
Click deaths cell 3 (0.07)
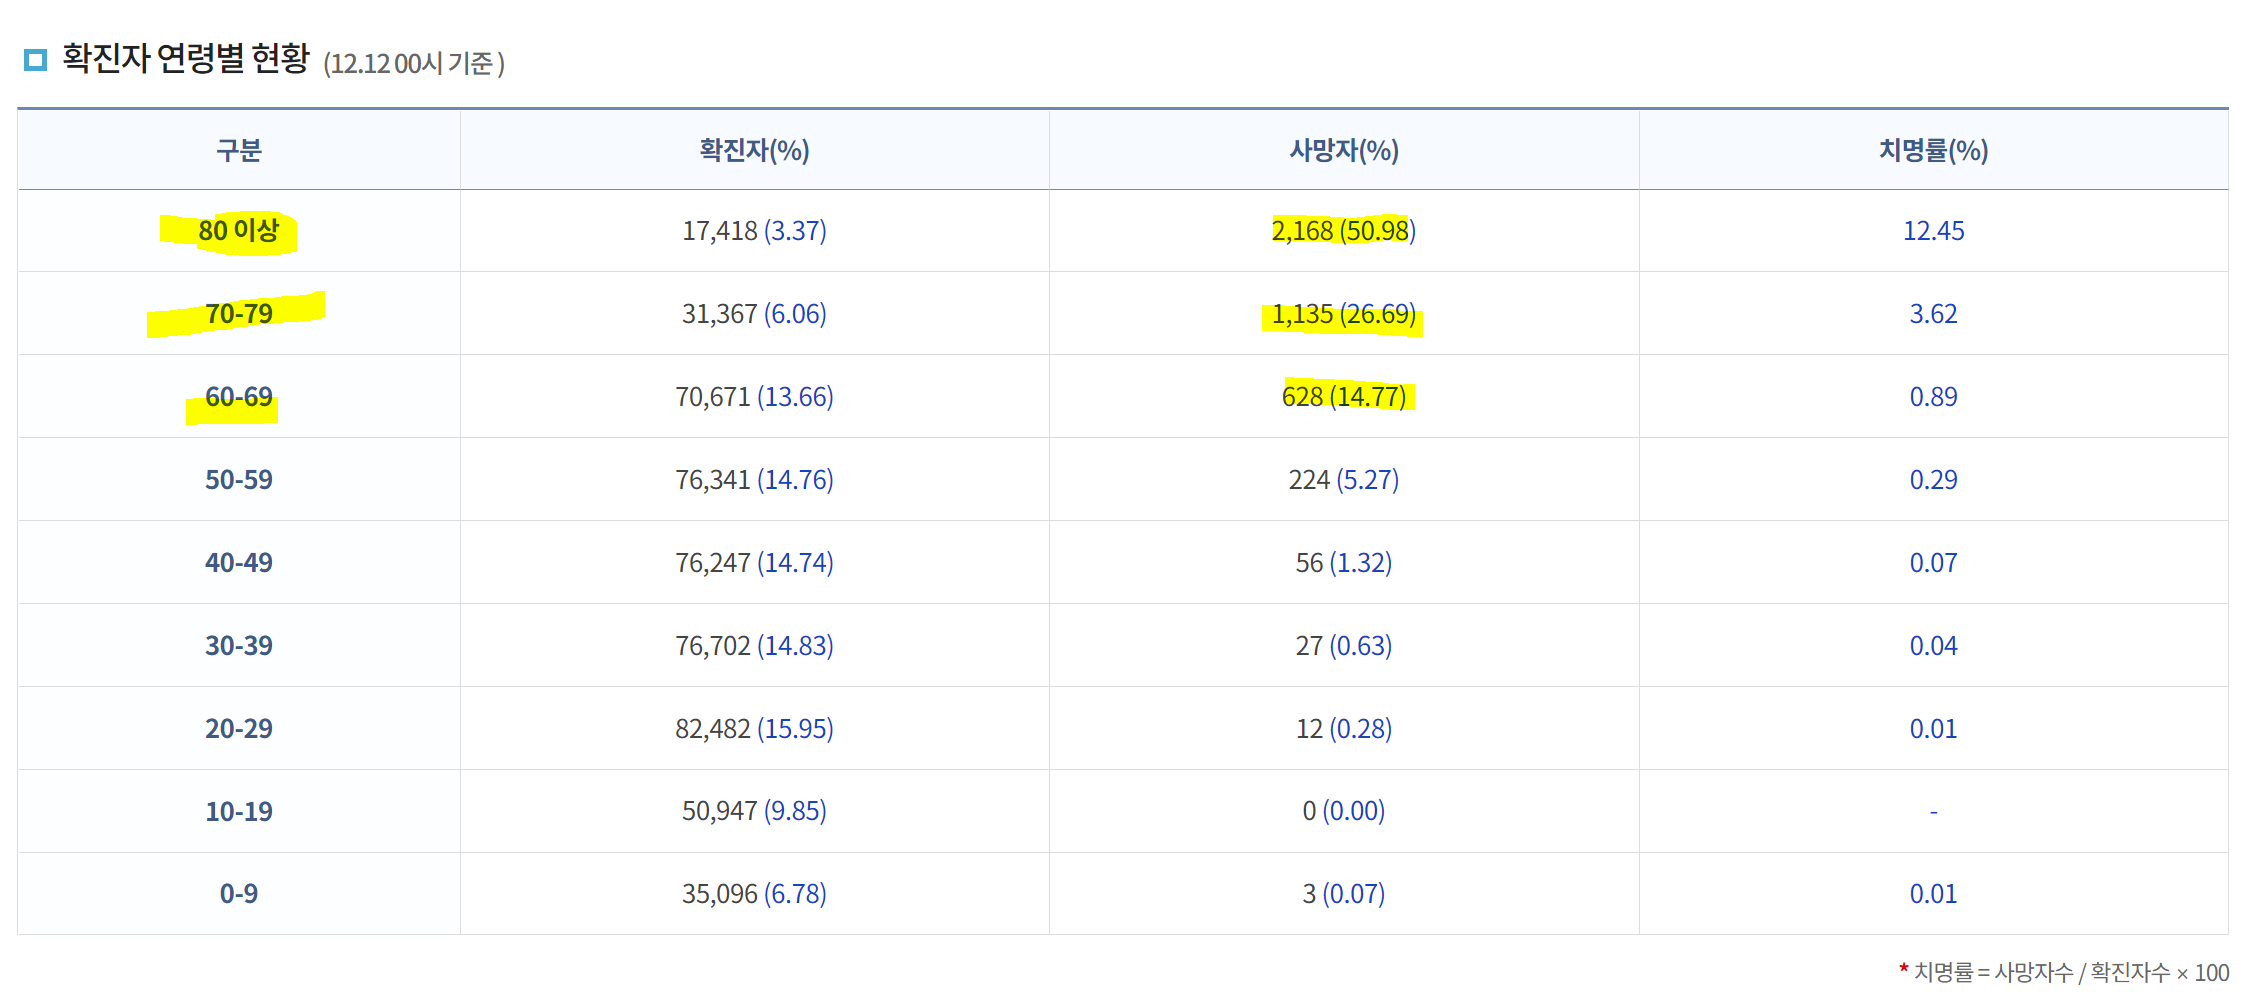(x=1344, y=894)
